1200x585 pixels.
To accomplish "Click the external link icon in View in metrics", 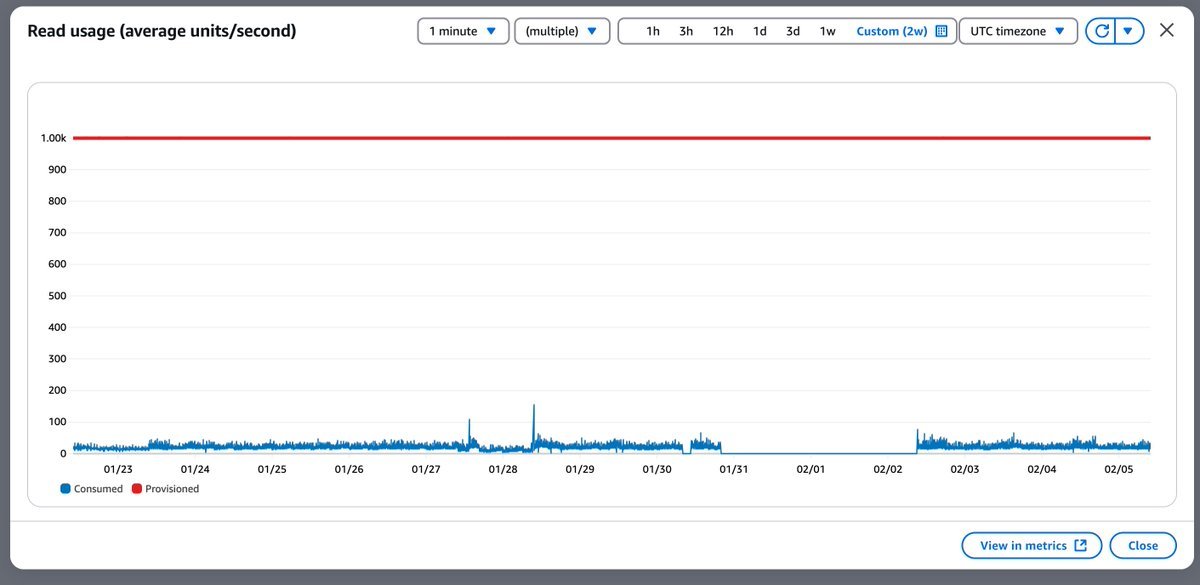I will [1080, 545].
